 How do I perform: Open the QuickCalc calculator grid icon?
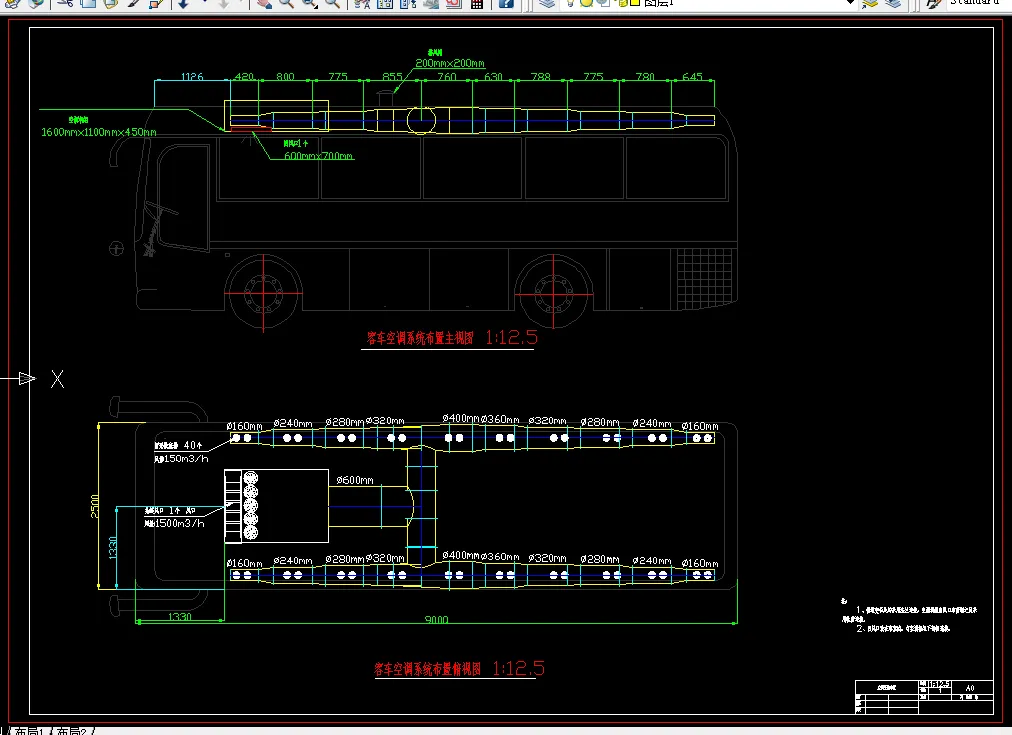[x=476, y=3]
